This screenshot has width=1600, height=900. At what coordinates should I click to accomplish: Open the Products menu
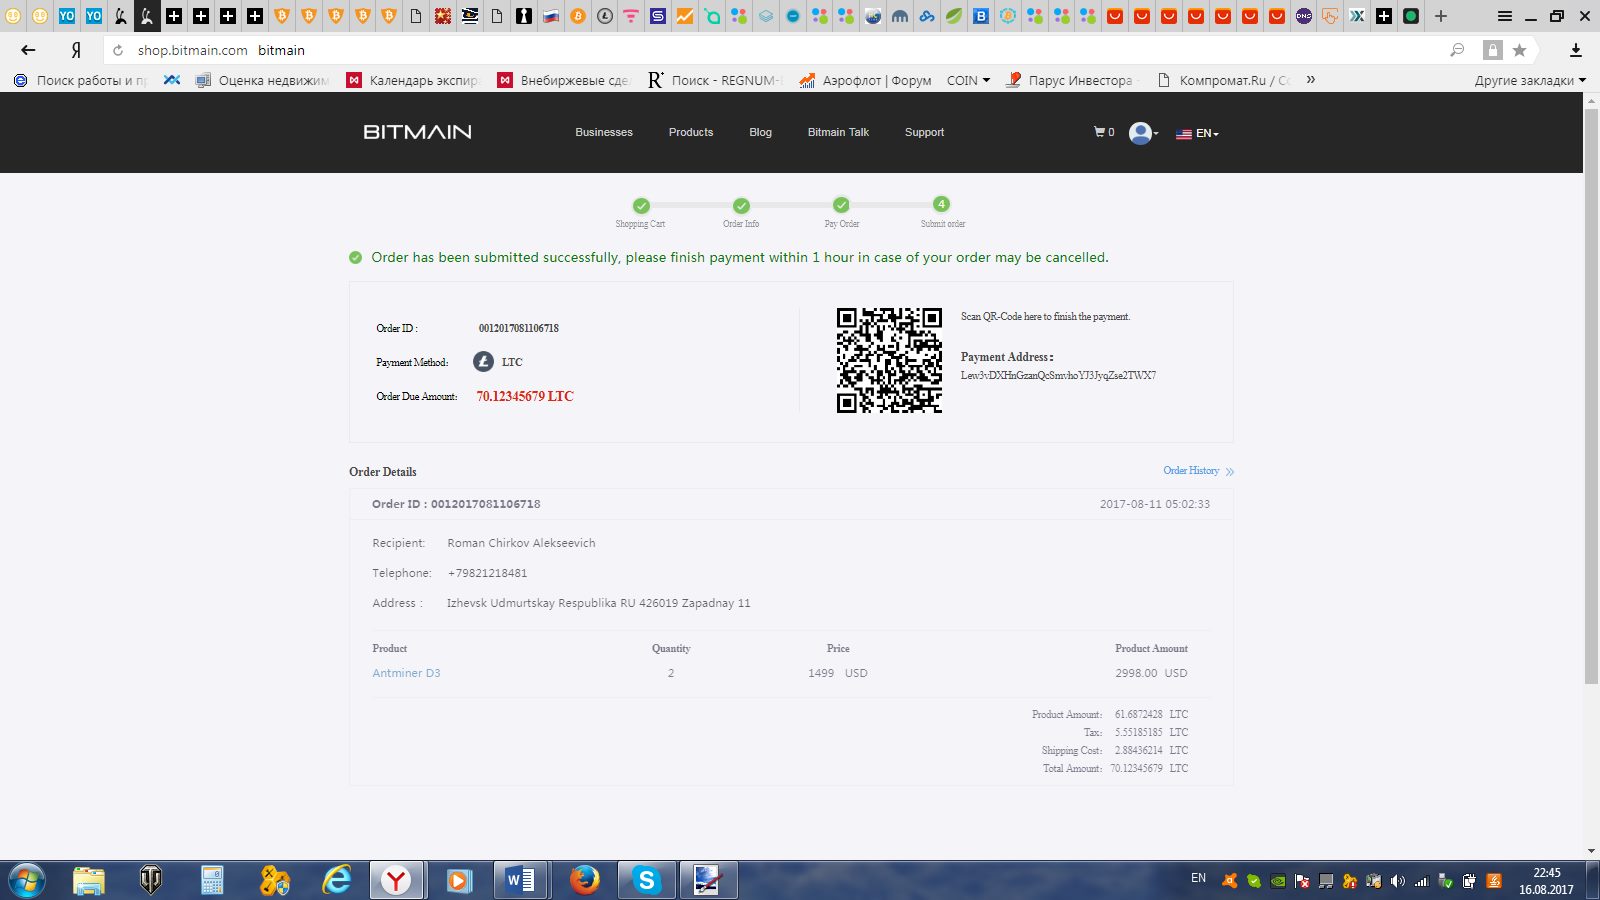691,132
